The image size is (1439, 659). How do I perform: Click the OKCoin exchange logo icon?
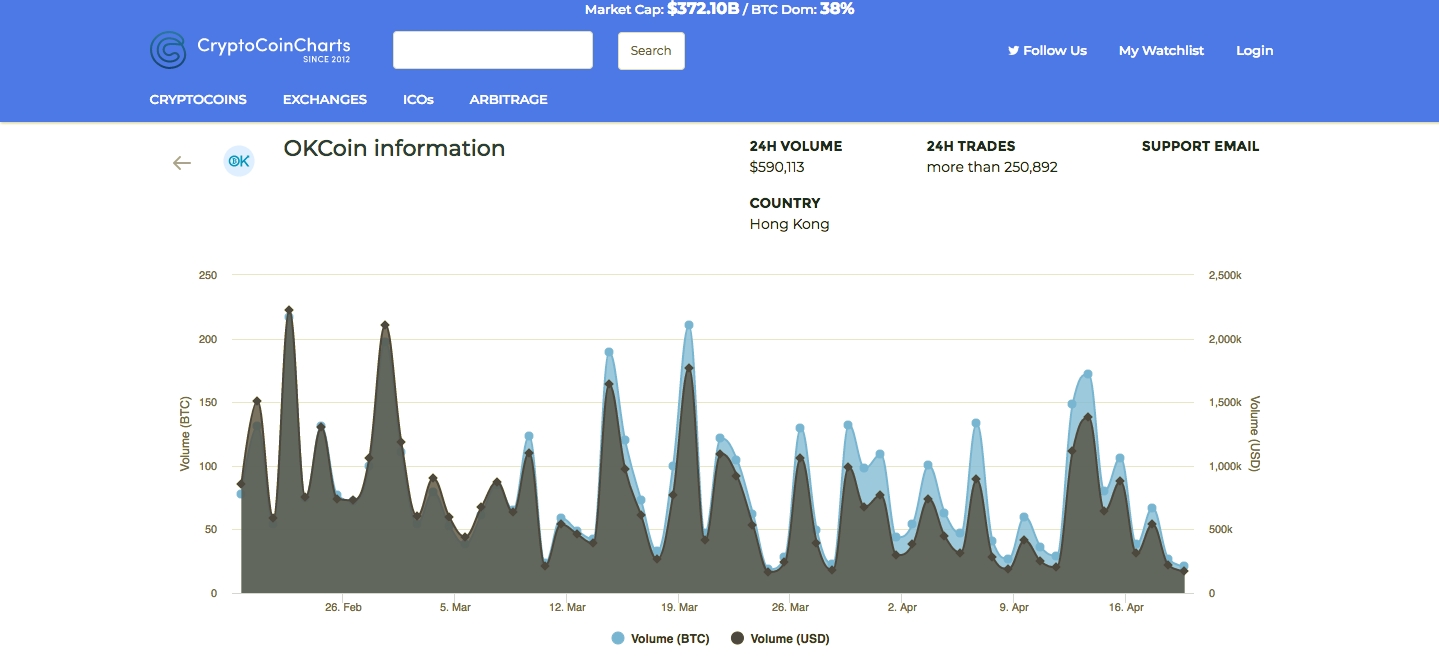239,161
